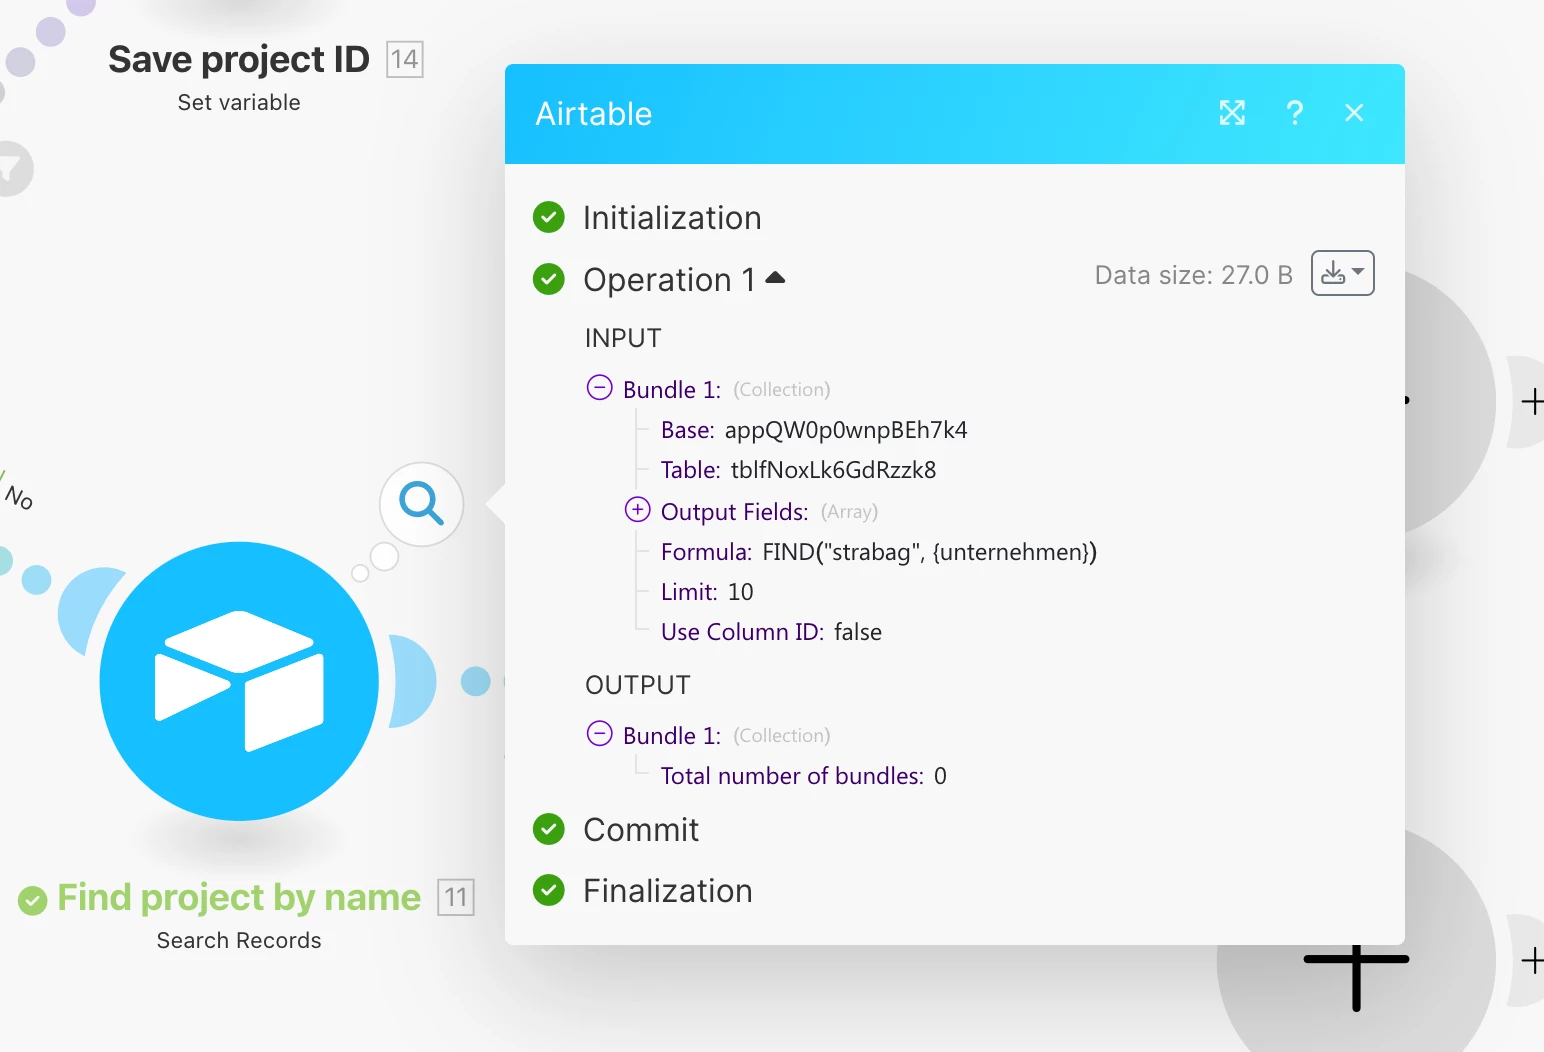Click the Data size 27.0 B label
Screen dimensions: 1544x1052
coord(1194,275)
